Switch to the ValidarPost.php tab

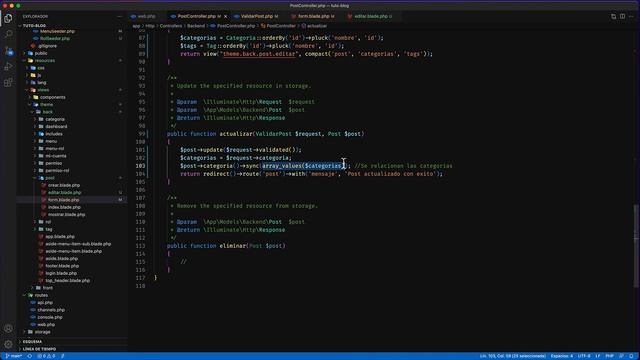point(257,16)
